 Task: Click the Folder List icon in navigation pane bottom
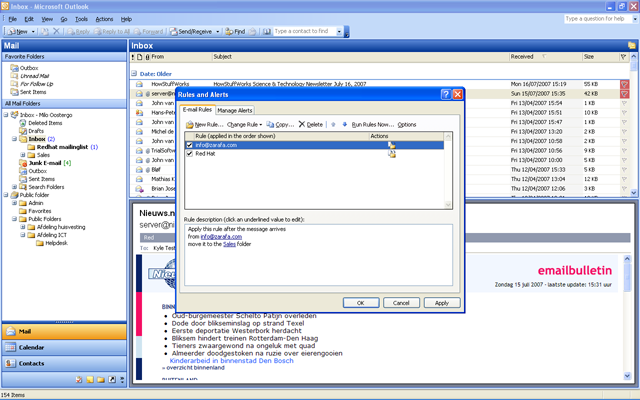click(x=101, y=380)
